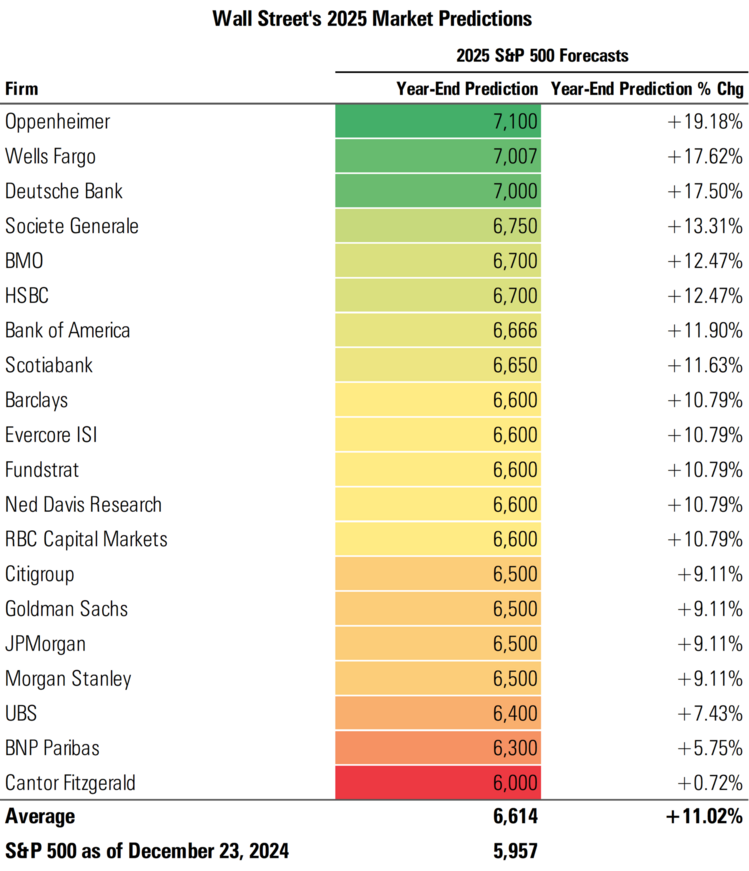
Task: Click the Wells Fargo 7,007 prediction cell
Action: (437, 157)
